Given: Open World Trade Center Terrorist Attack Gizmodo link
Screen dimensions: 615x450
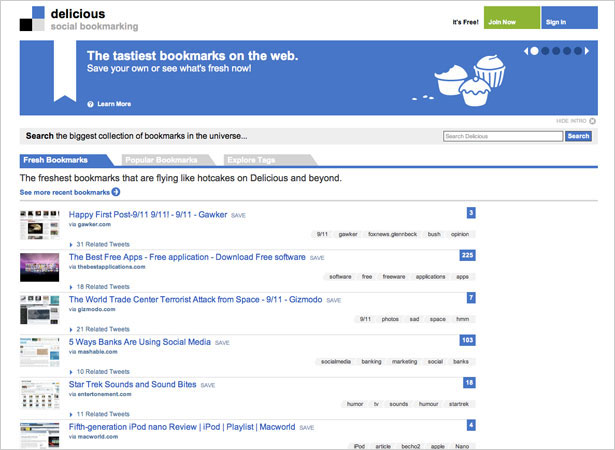Looking at the screenshot, I should point(195,299).
